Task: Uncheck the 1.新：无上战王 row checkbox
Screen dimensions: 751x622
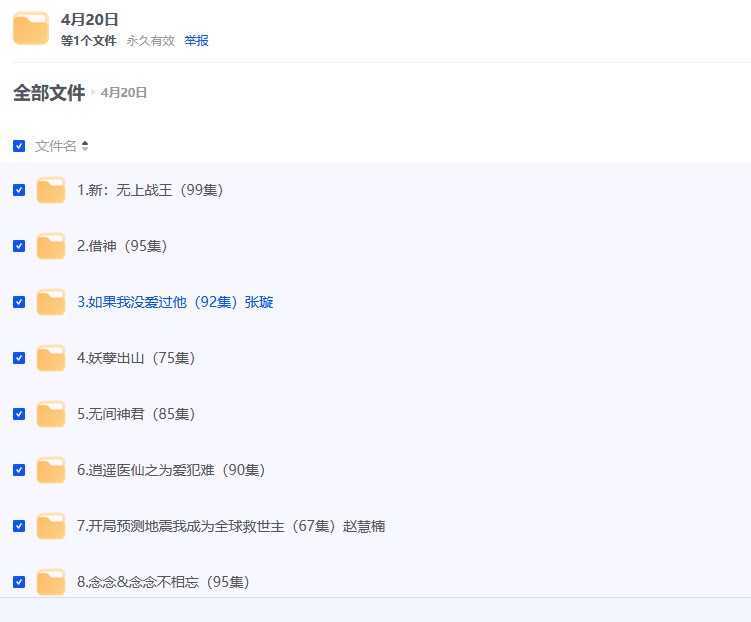Action: 19,190
